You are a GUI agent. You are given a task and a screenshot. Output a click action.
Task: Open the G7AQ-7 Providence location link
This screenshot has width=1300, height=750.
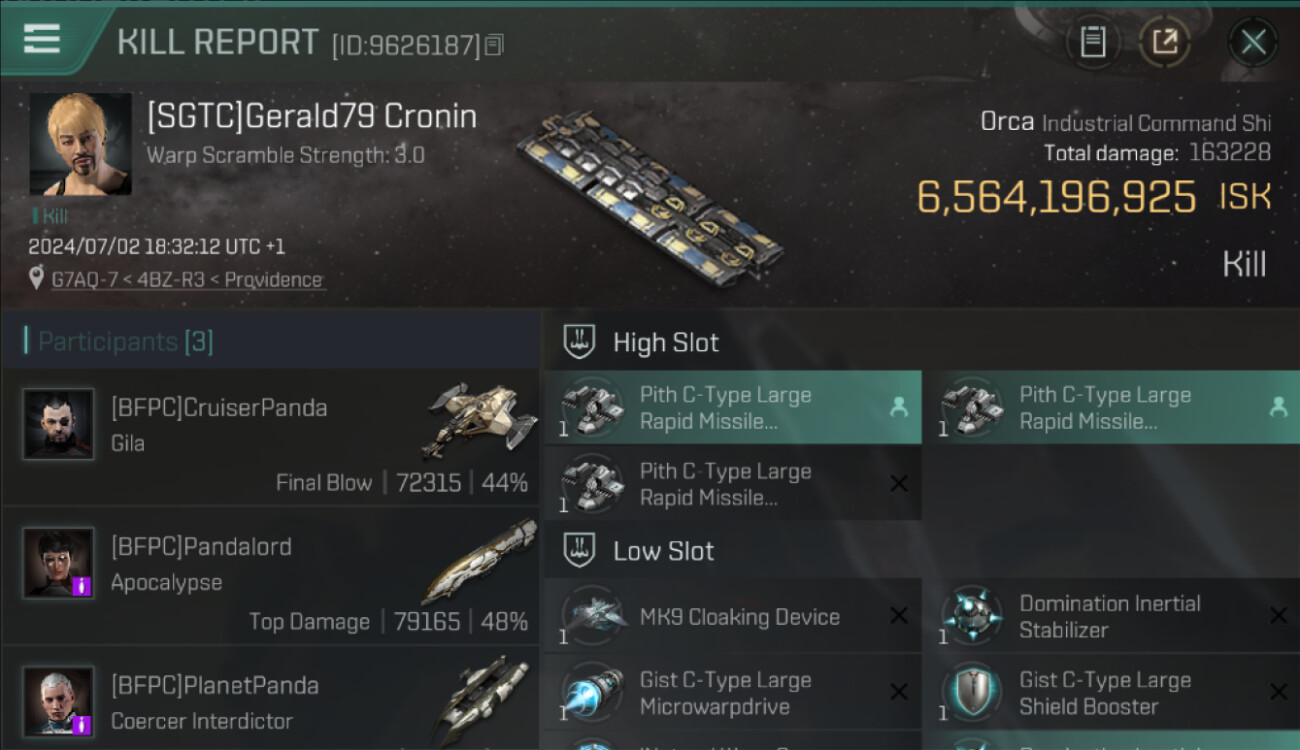[x=187, y=280]
